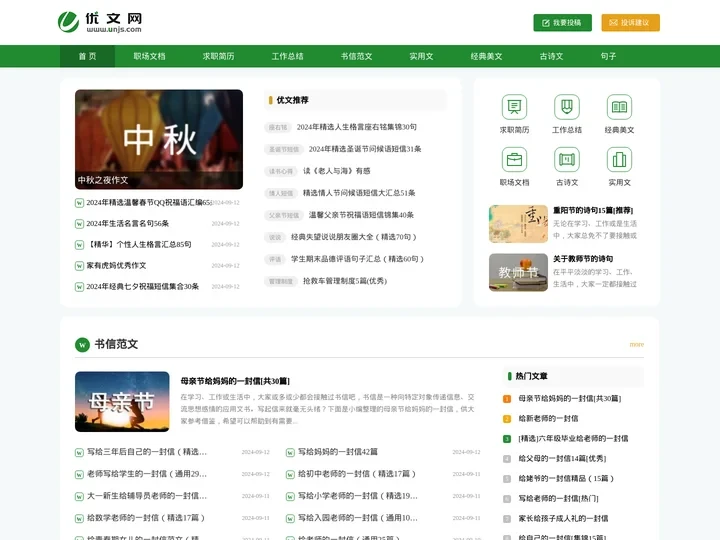Viewport: 720px width, 540px height.
Task: Open 温馨父亲节祝福语短信锦集40条
Action: [x=361, y=215]
